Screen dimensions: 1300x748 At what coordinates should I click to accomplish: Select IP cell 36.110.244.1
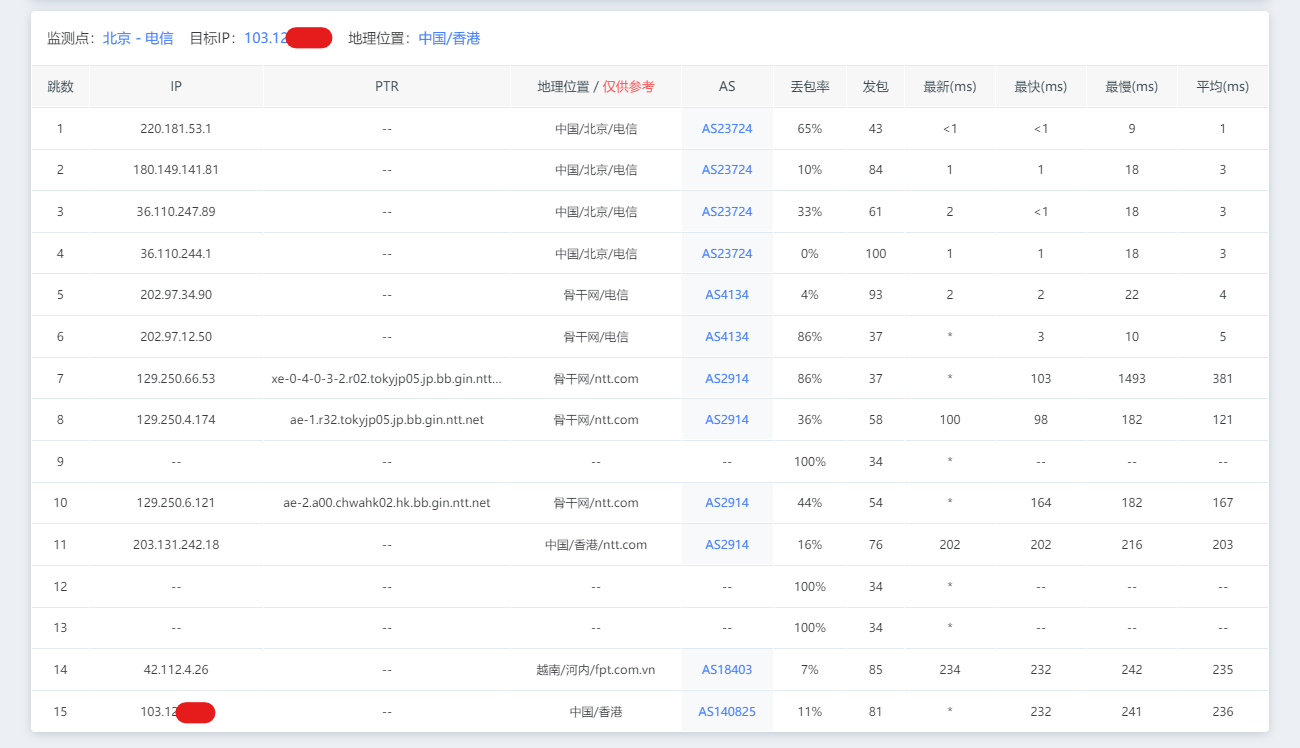click(x=176, y=254)
